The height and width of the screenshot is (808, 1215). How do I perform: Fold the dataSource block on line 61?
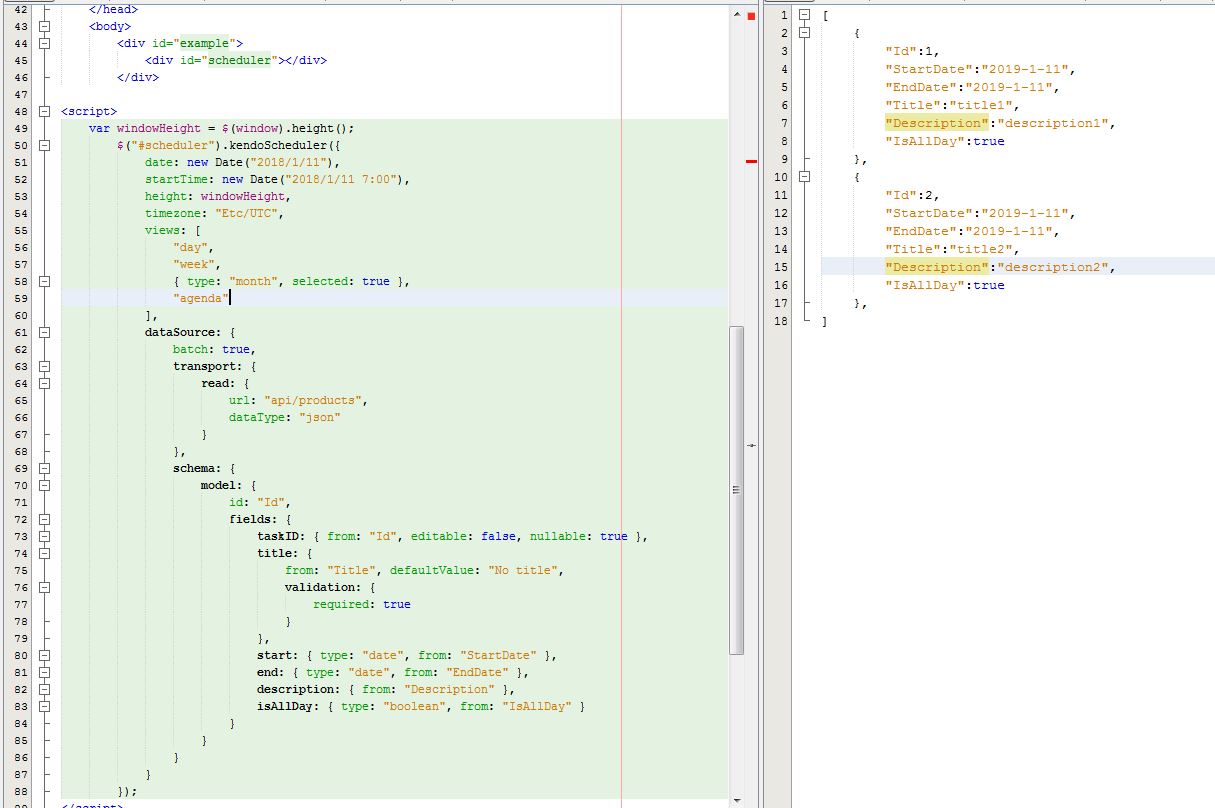click(44, 332)
